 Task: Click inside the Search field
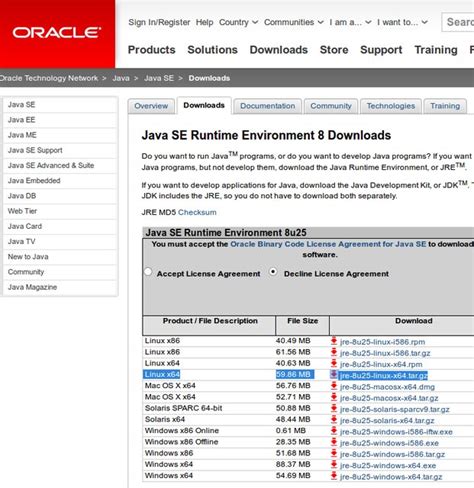click(458, 22)
